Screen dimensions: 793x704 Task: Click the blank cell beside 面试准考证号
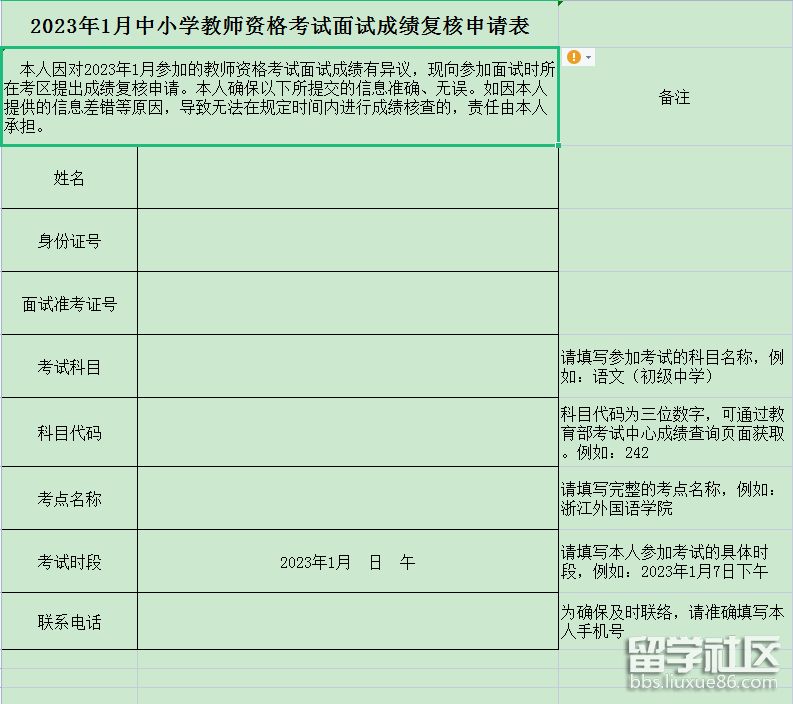347,304
